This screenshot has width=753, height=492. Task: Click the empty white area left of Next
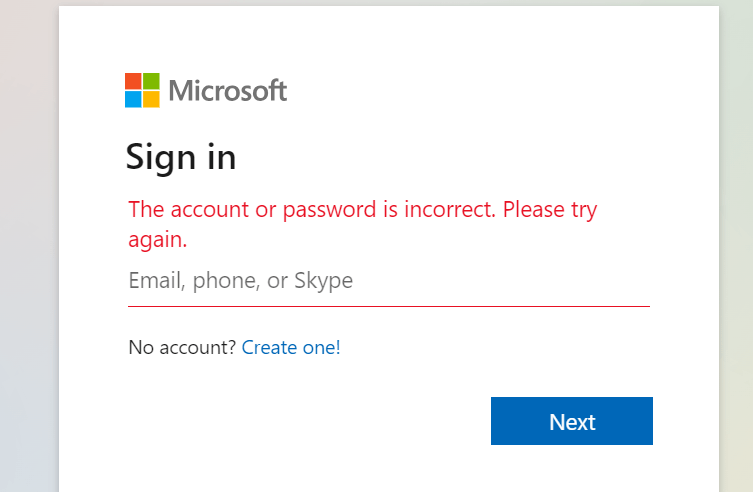point(300,422)
